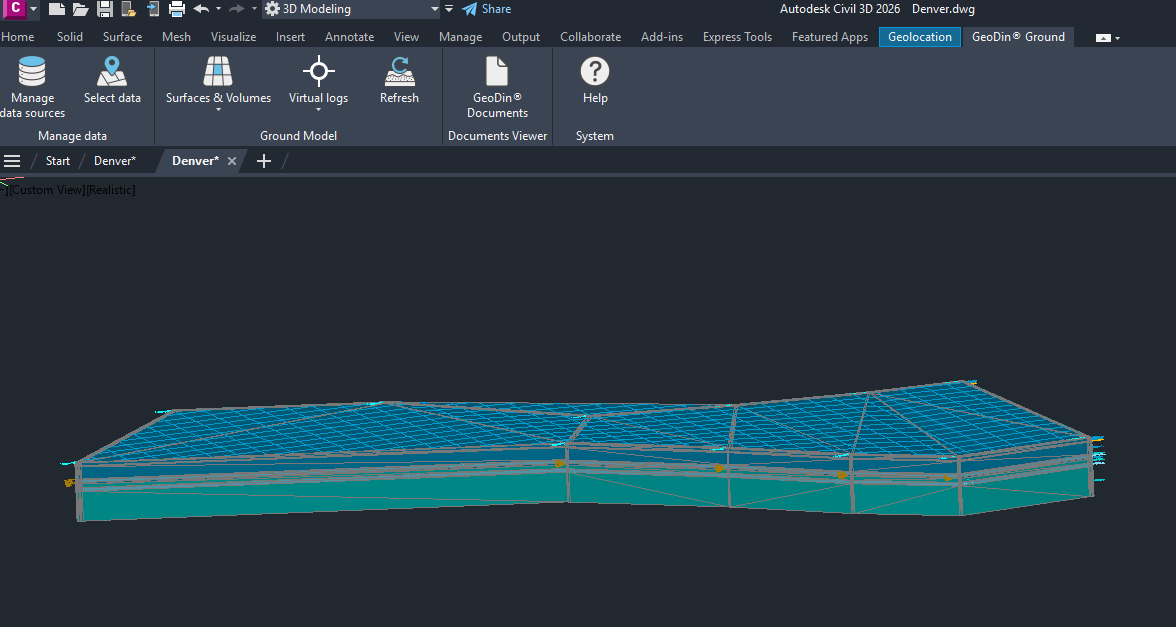Click the Virtual logs crosshair icon
This screenshot has width=1176, height=627.
(x=319, y=71)
